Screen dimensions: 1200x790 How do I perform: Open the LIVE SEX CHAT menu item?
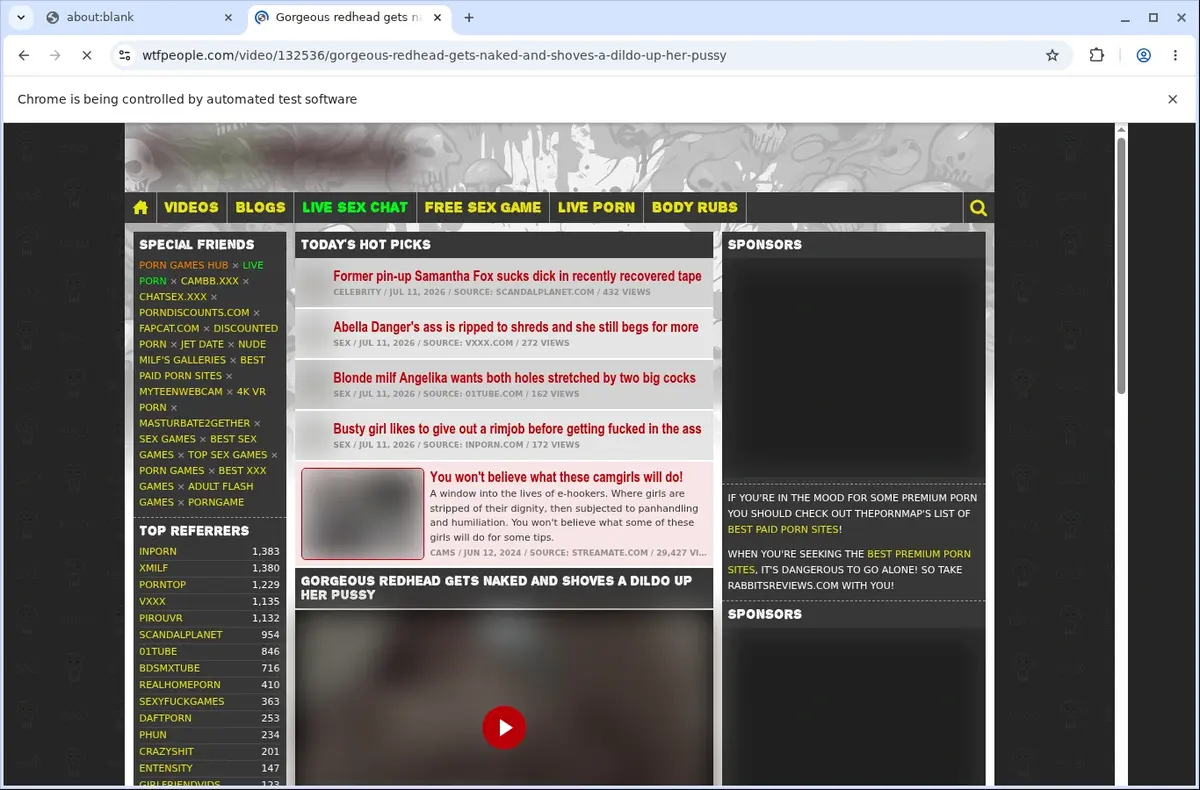[355, 207]
